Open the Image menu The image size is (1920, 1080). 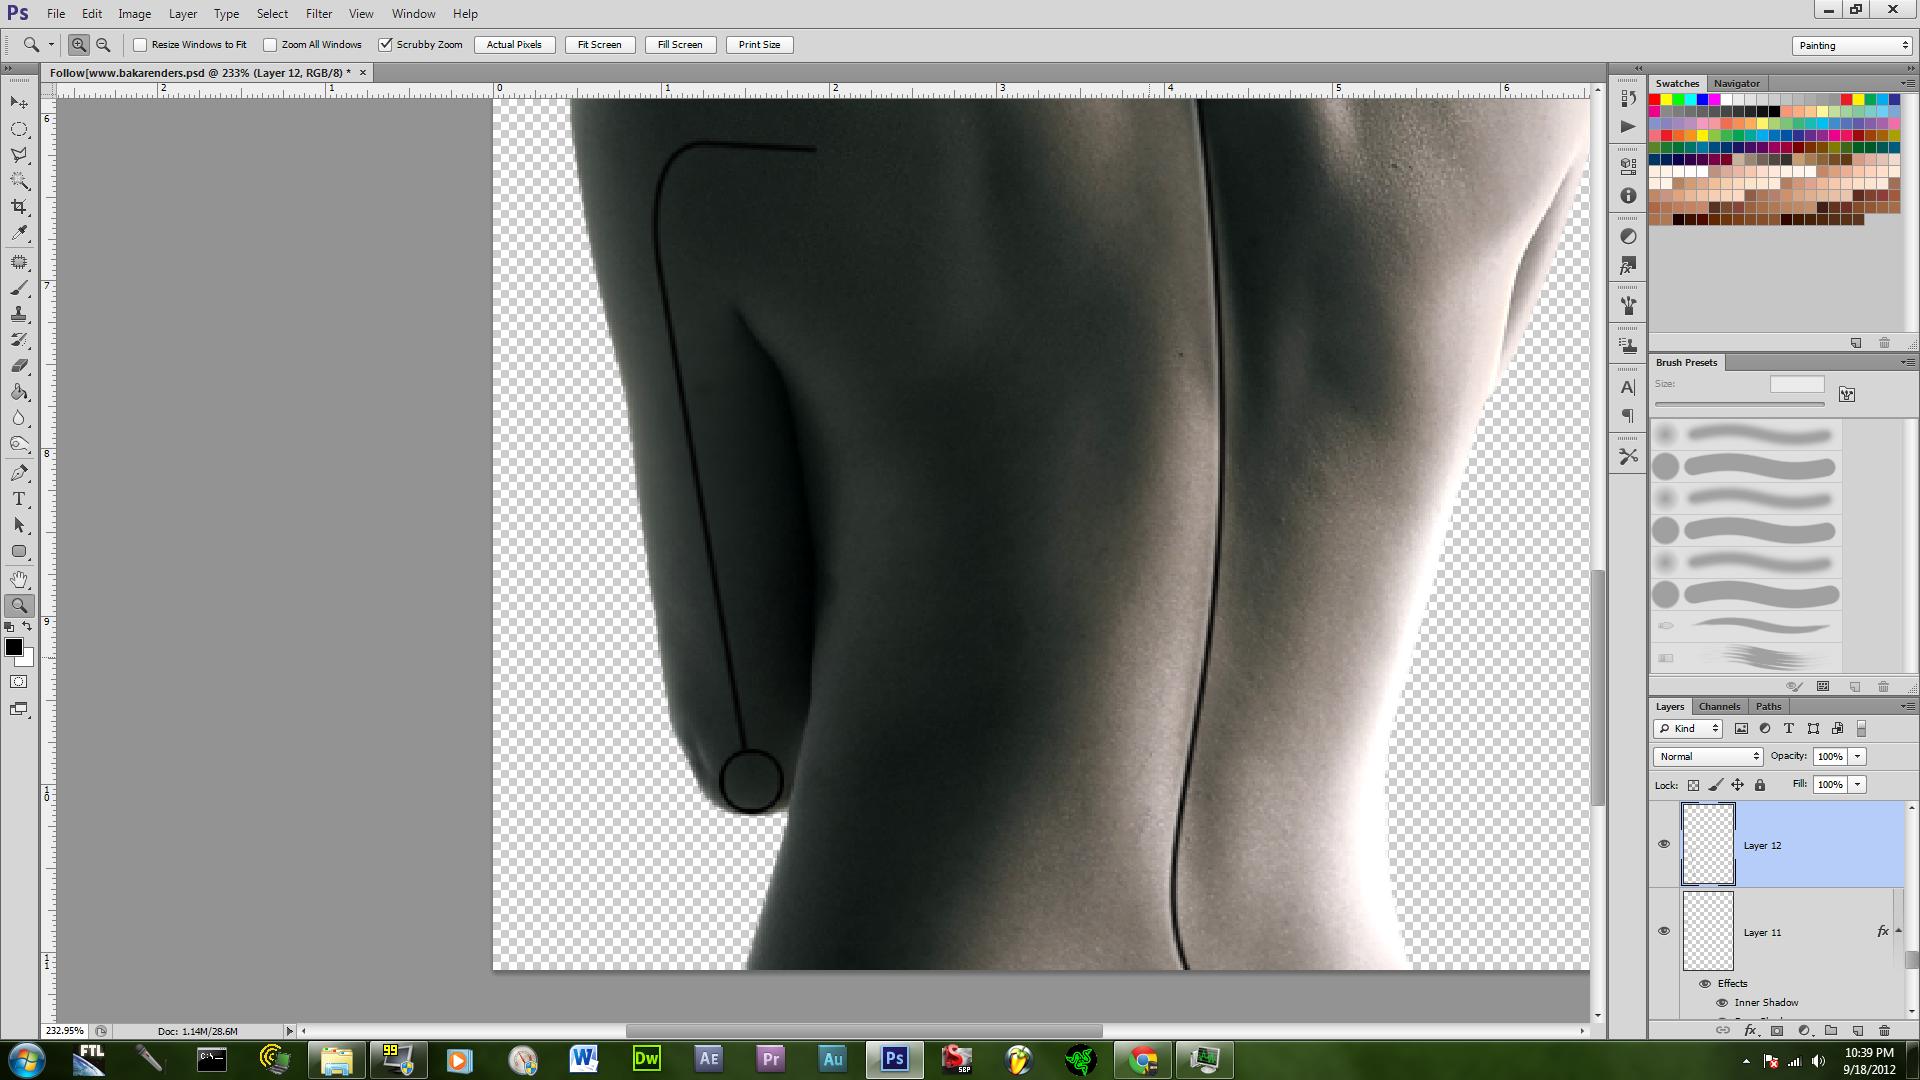(135, 14)
